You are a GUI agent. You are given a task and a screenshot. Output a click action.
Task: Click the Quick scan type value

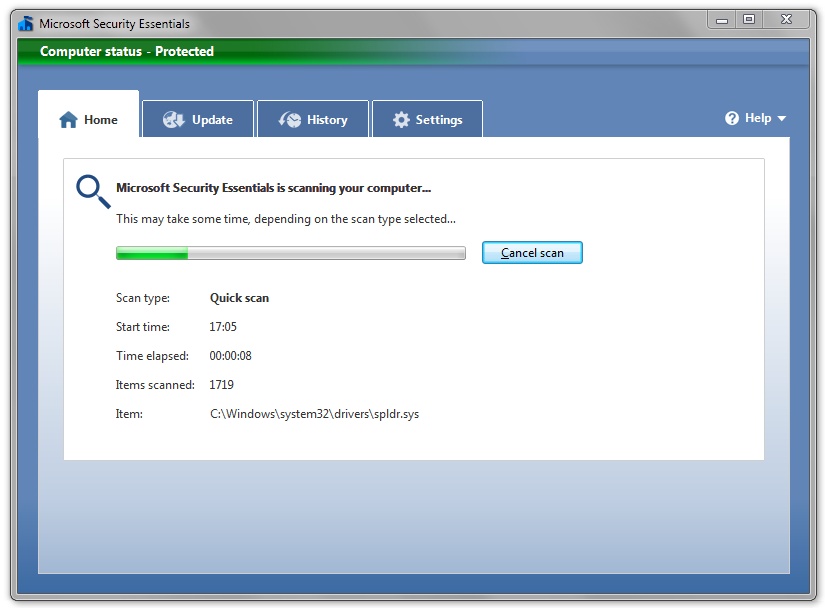(x=239, y=298)
